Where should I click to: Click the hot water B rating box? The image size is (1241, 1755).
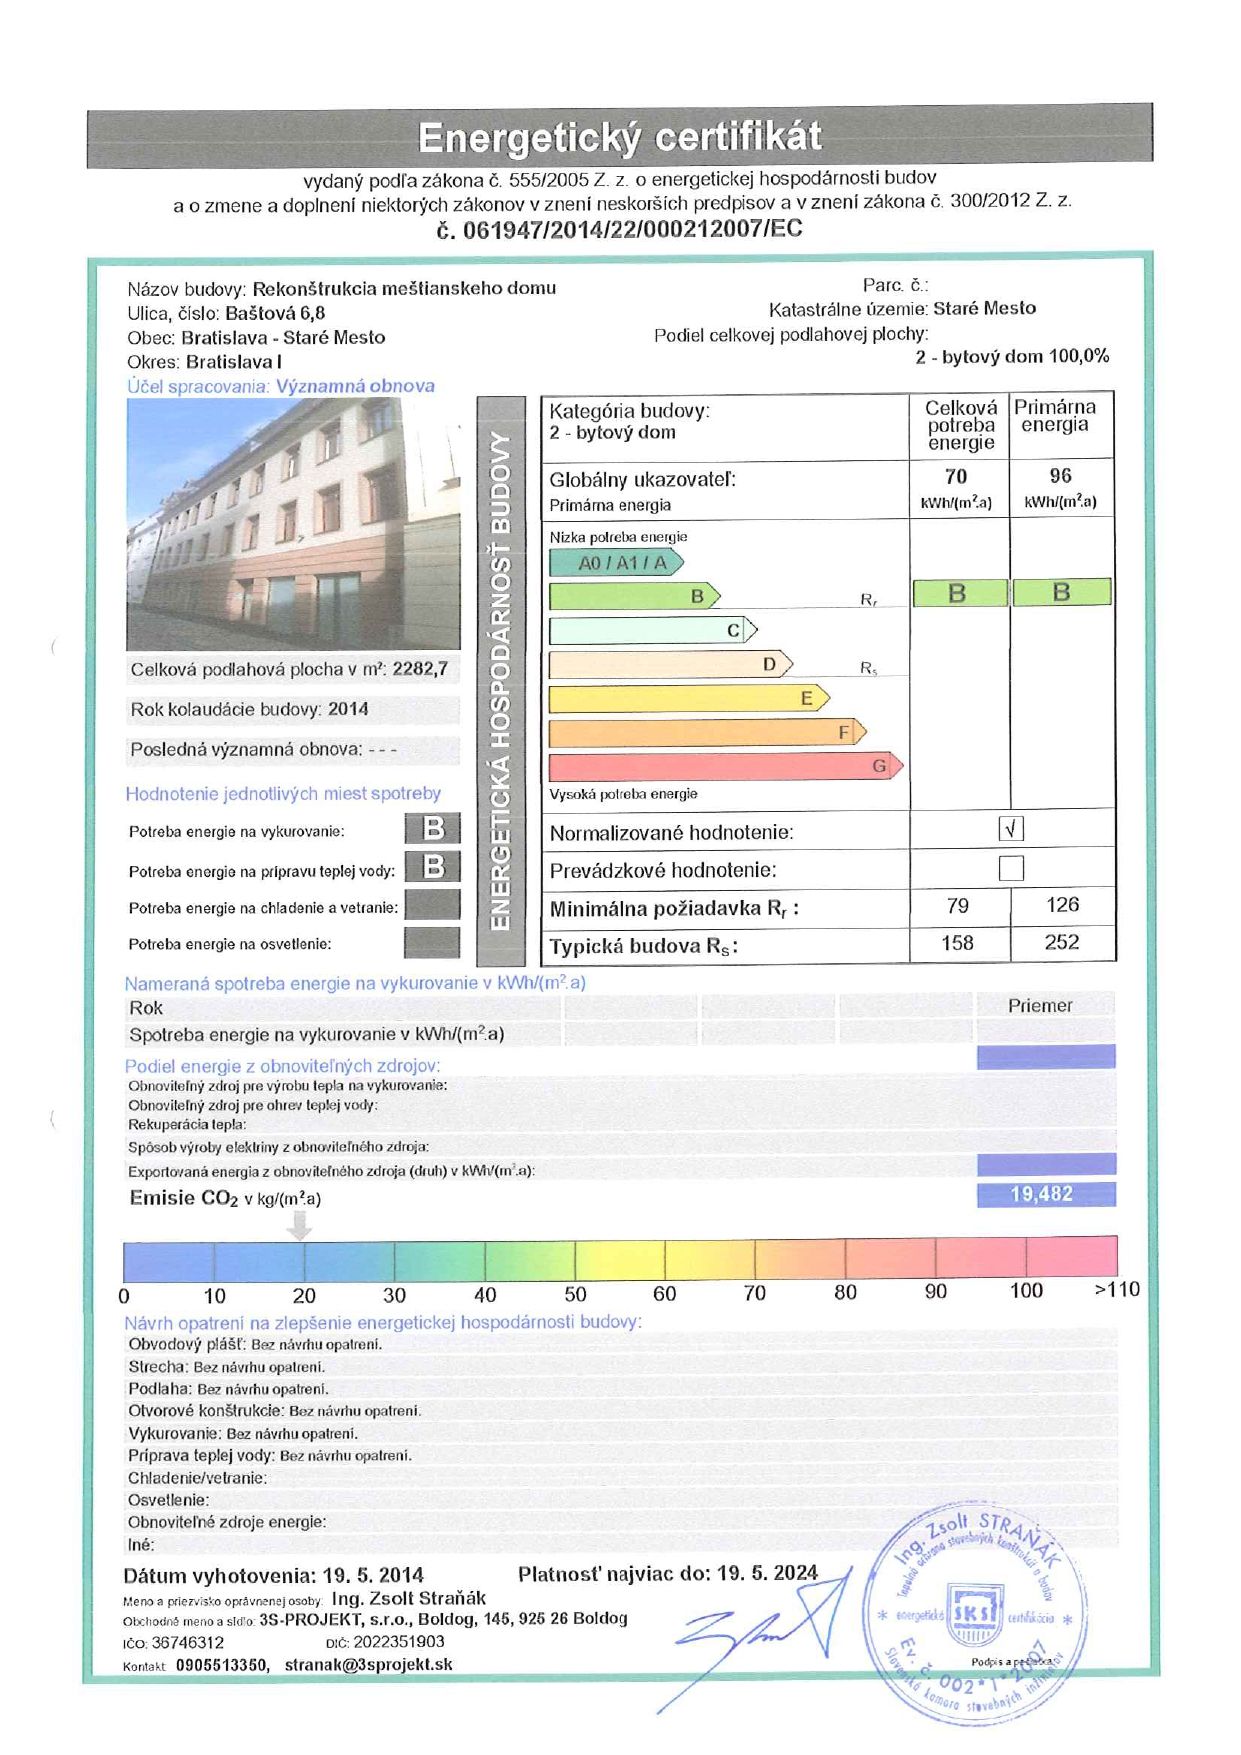[x=433, y=866]
